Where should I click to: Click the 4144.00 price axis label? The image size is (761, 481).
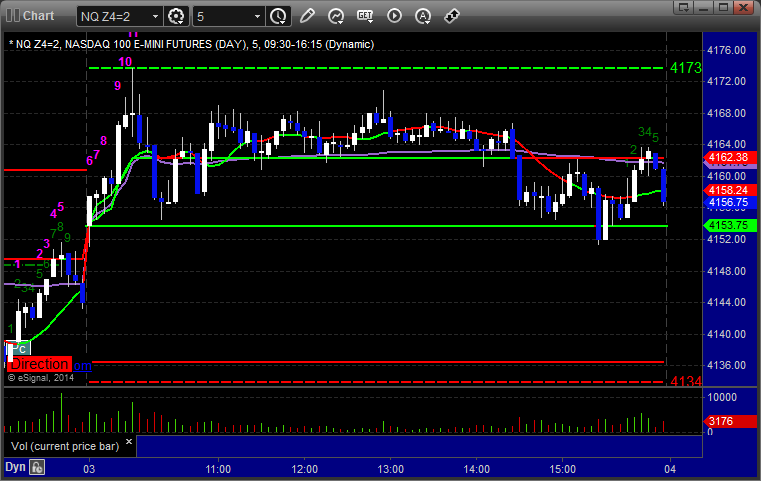pyautogui.click(x=727, y=302)
